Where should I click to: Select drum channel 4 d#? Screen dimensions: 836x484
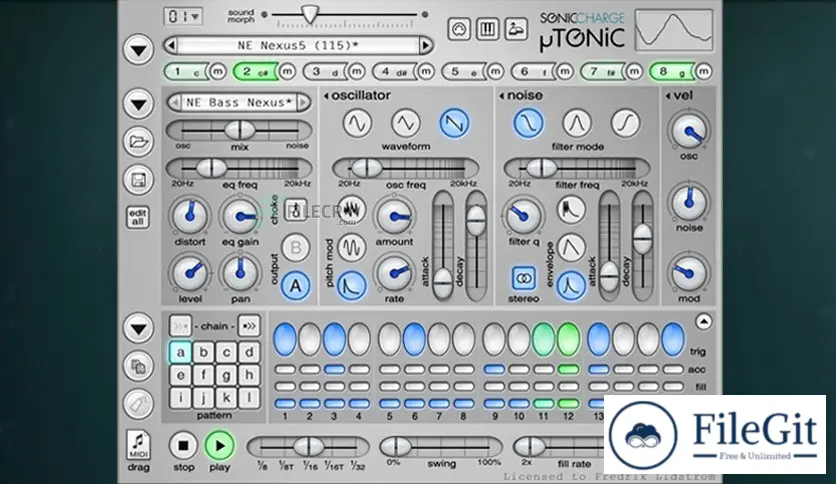click(395, 71)
